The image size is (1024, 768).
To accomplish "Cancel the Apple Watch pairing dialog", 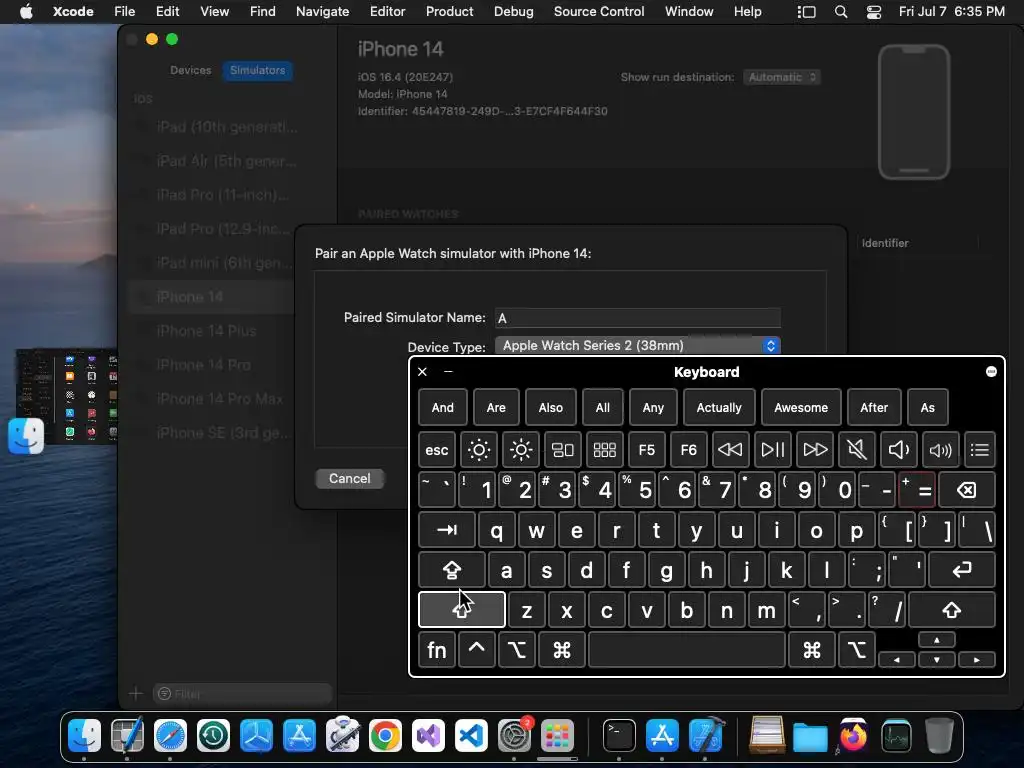I will point(349,479).
